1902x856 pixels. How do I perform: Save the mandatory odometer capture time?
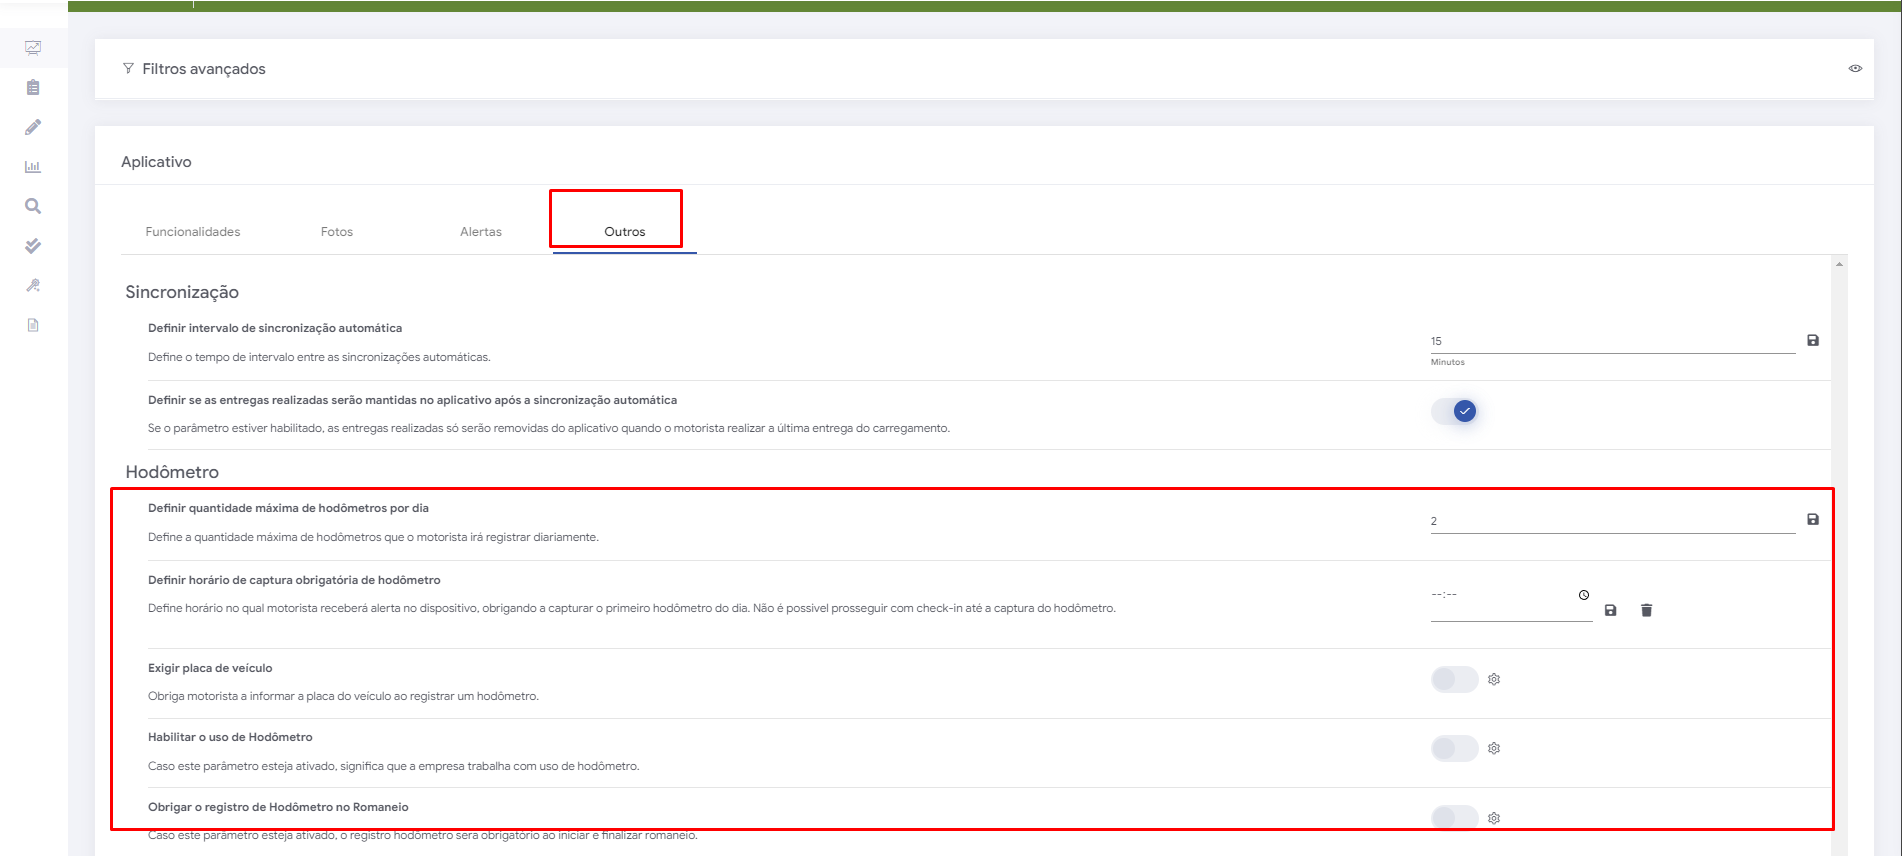pyautogui.click(x=1611, y=610)
